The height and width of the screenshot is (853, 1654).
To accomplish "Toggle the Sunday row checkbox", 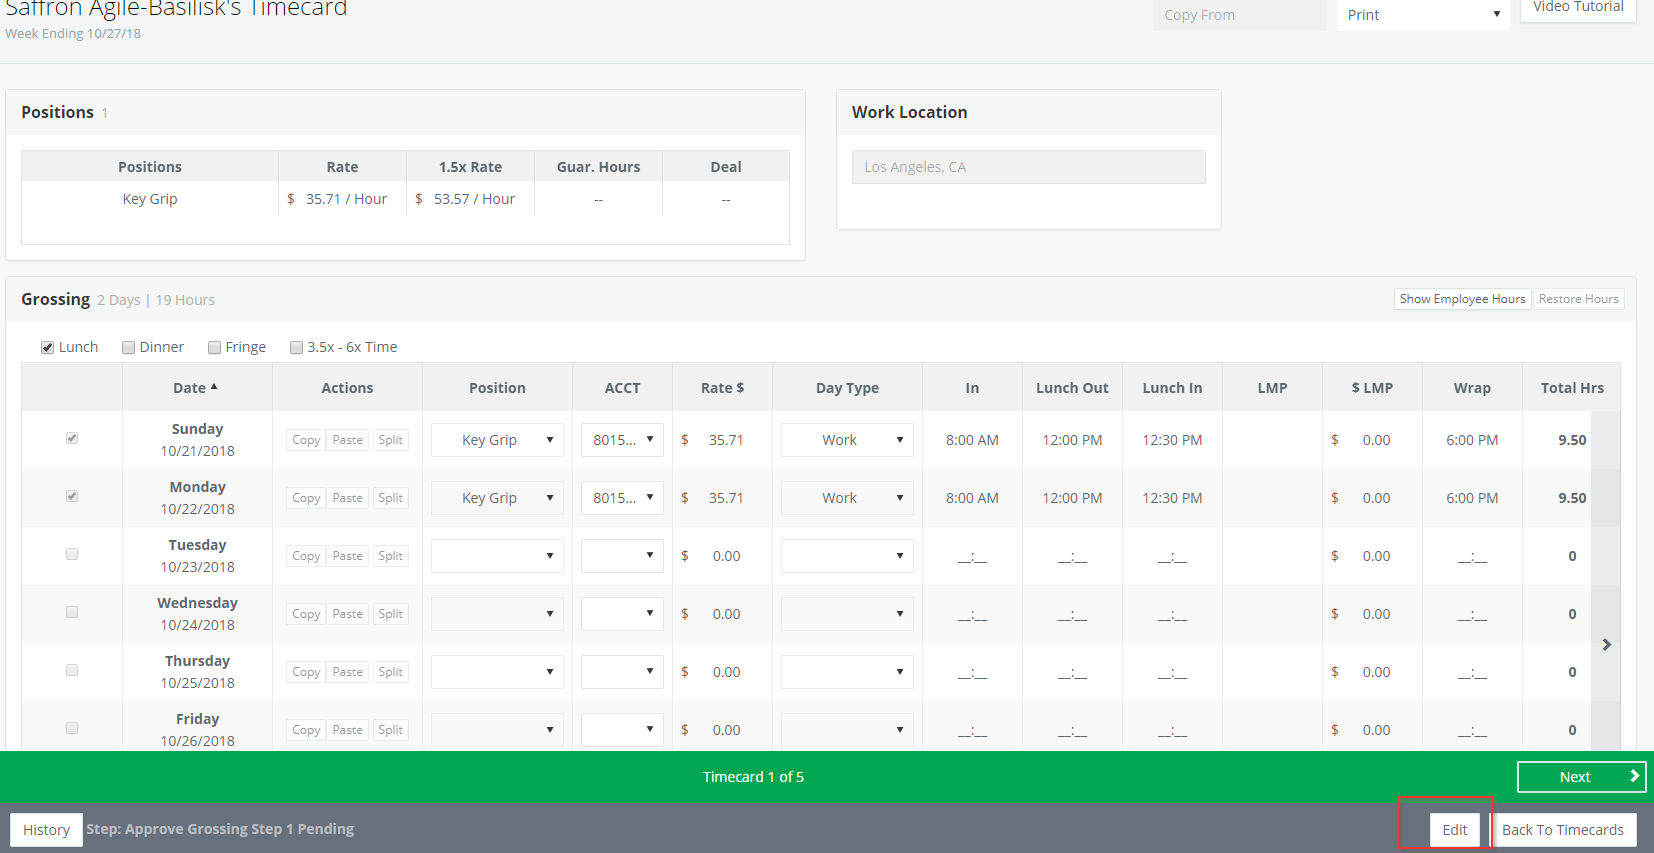I will tap(72, 438).
